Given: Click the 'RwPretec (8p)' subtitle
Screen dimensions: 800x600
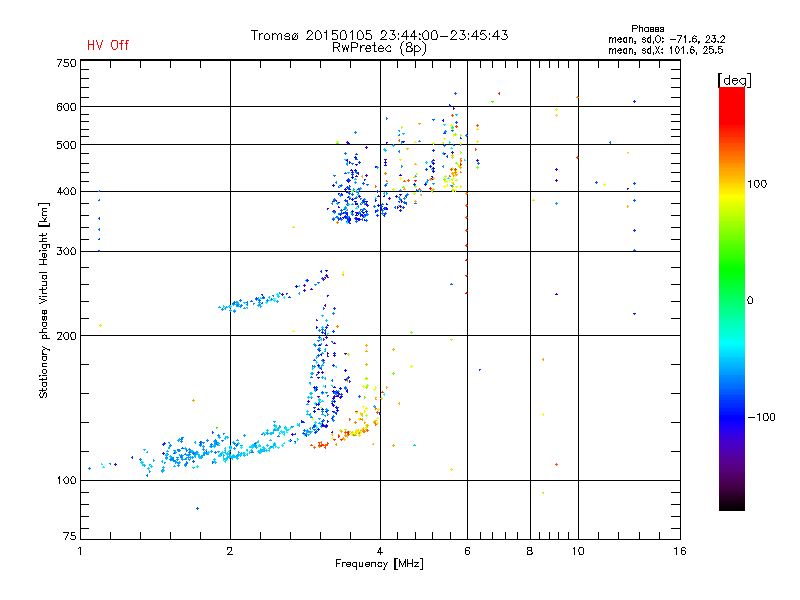Looking at the screenshot, I should (379, 48).
